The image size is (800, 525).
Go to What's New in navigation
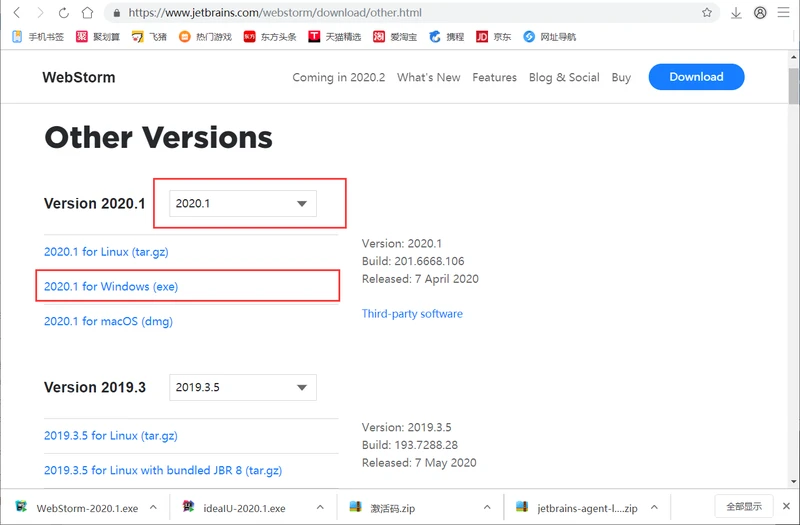[x=428, y=77]
